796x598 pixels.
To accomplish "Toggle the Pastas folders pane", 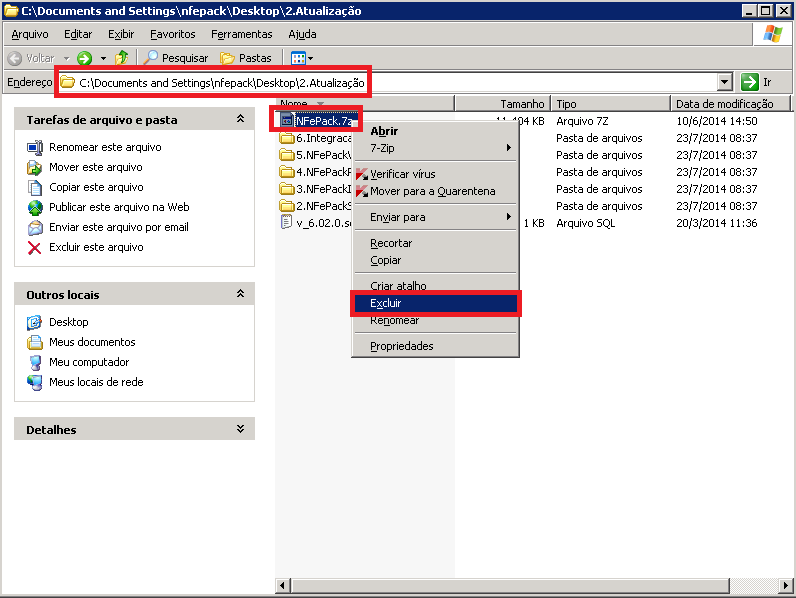I will (x=246, y=58).
